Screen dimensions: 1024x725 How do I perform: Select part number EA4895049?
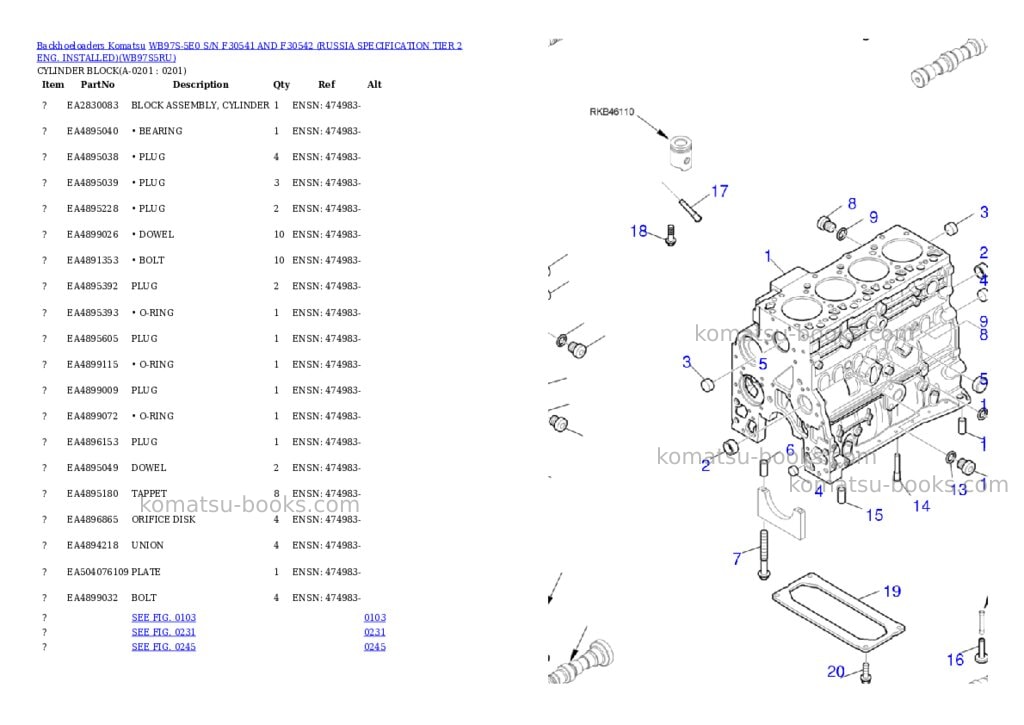coord(93,468)
